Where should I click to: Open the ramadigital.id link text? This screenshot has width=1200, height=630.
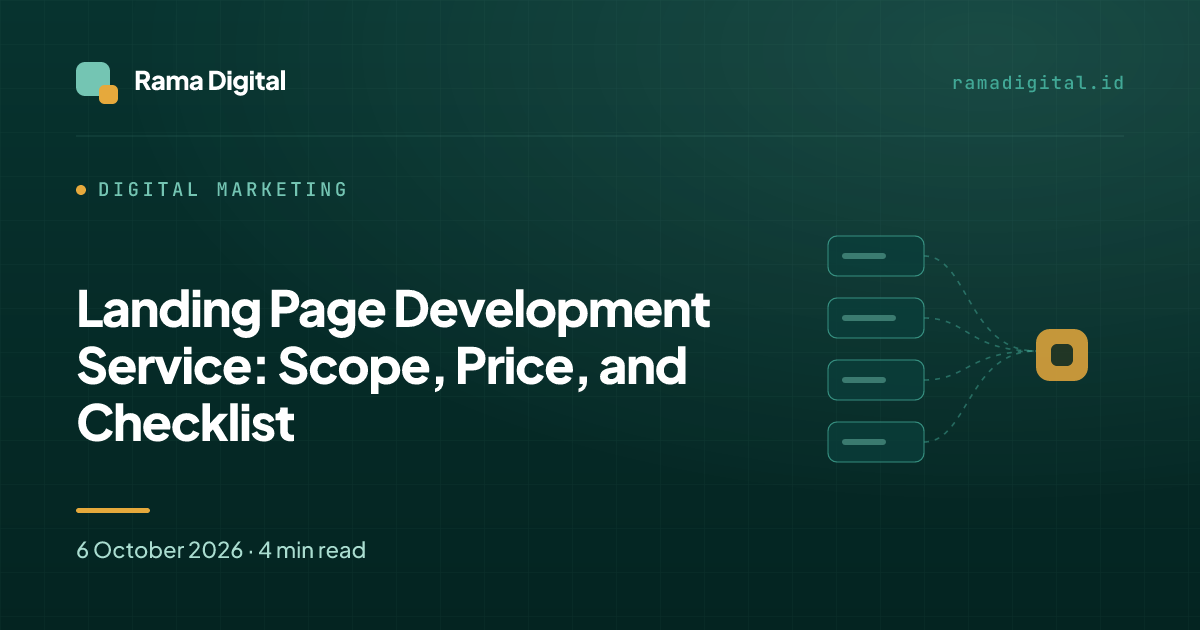coord(1038,83)
